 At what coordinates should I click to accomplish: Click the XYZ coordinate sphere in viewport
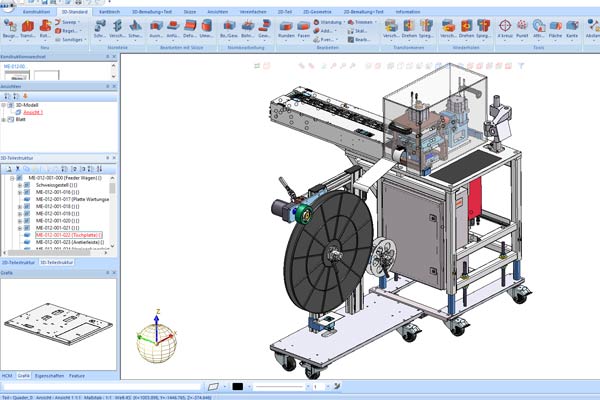pos(157,343)
